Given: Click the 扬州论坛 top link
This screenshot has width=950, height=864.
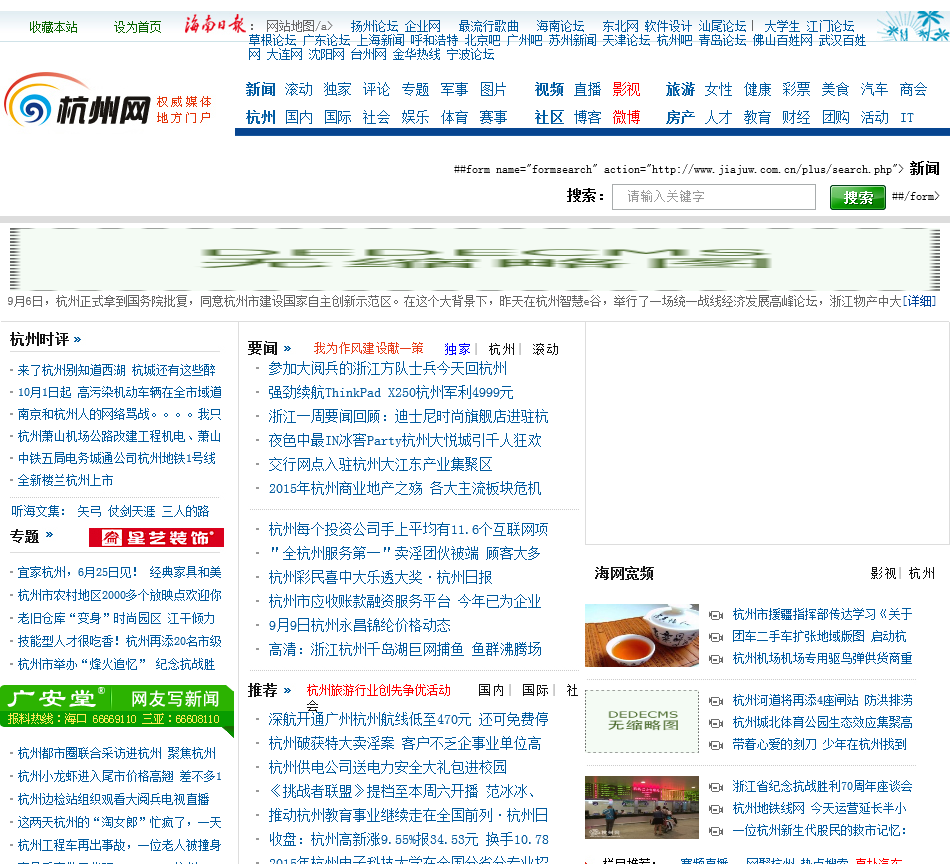Looking at the screenshot, I should tap(374, 27).
